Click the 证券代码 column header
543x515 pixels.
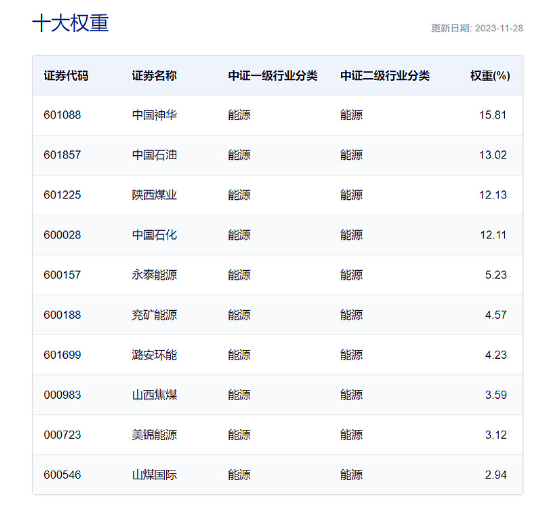pos(66,76)
